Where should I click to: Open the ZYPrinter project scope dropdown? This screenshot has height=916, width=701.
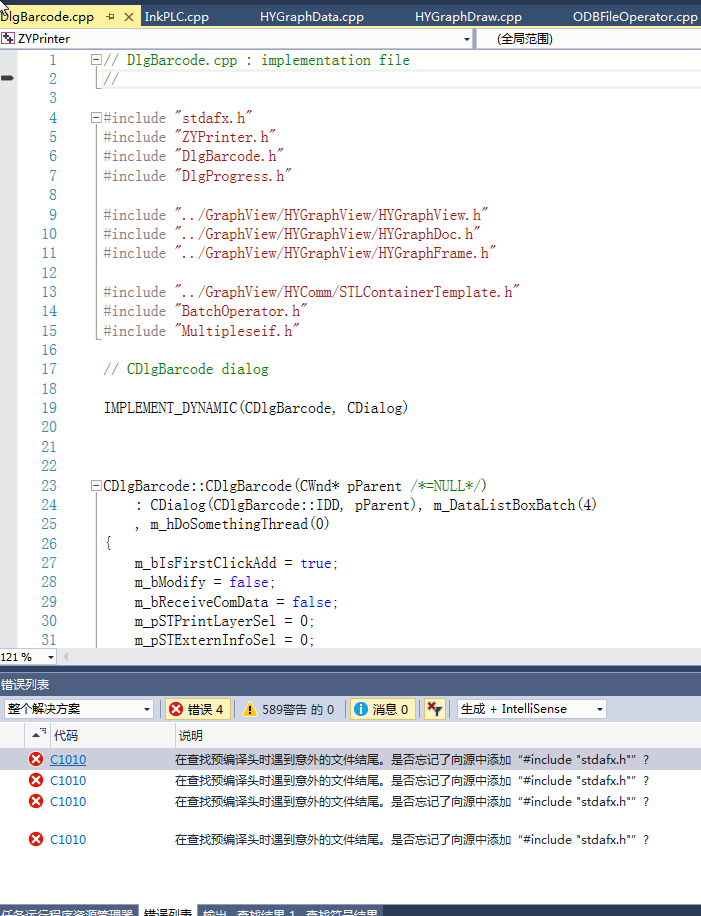pos(467,39)
